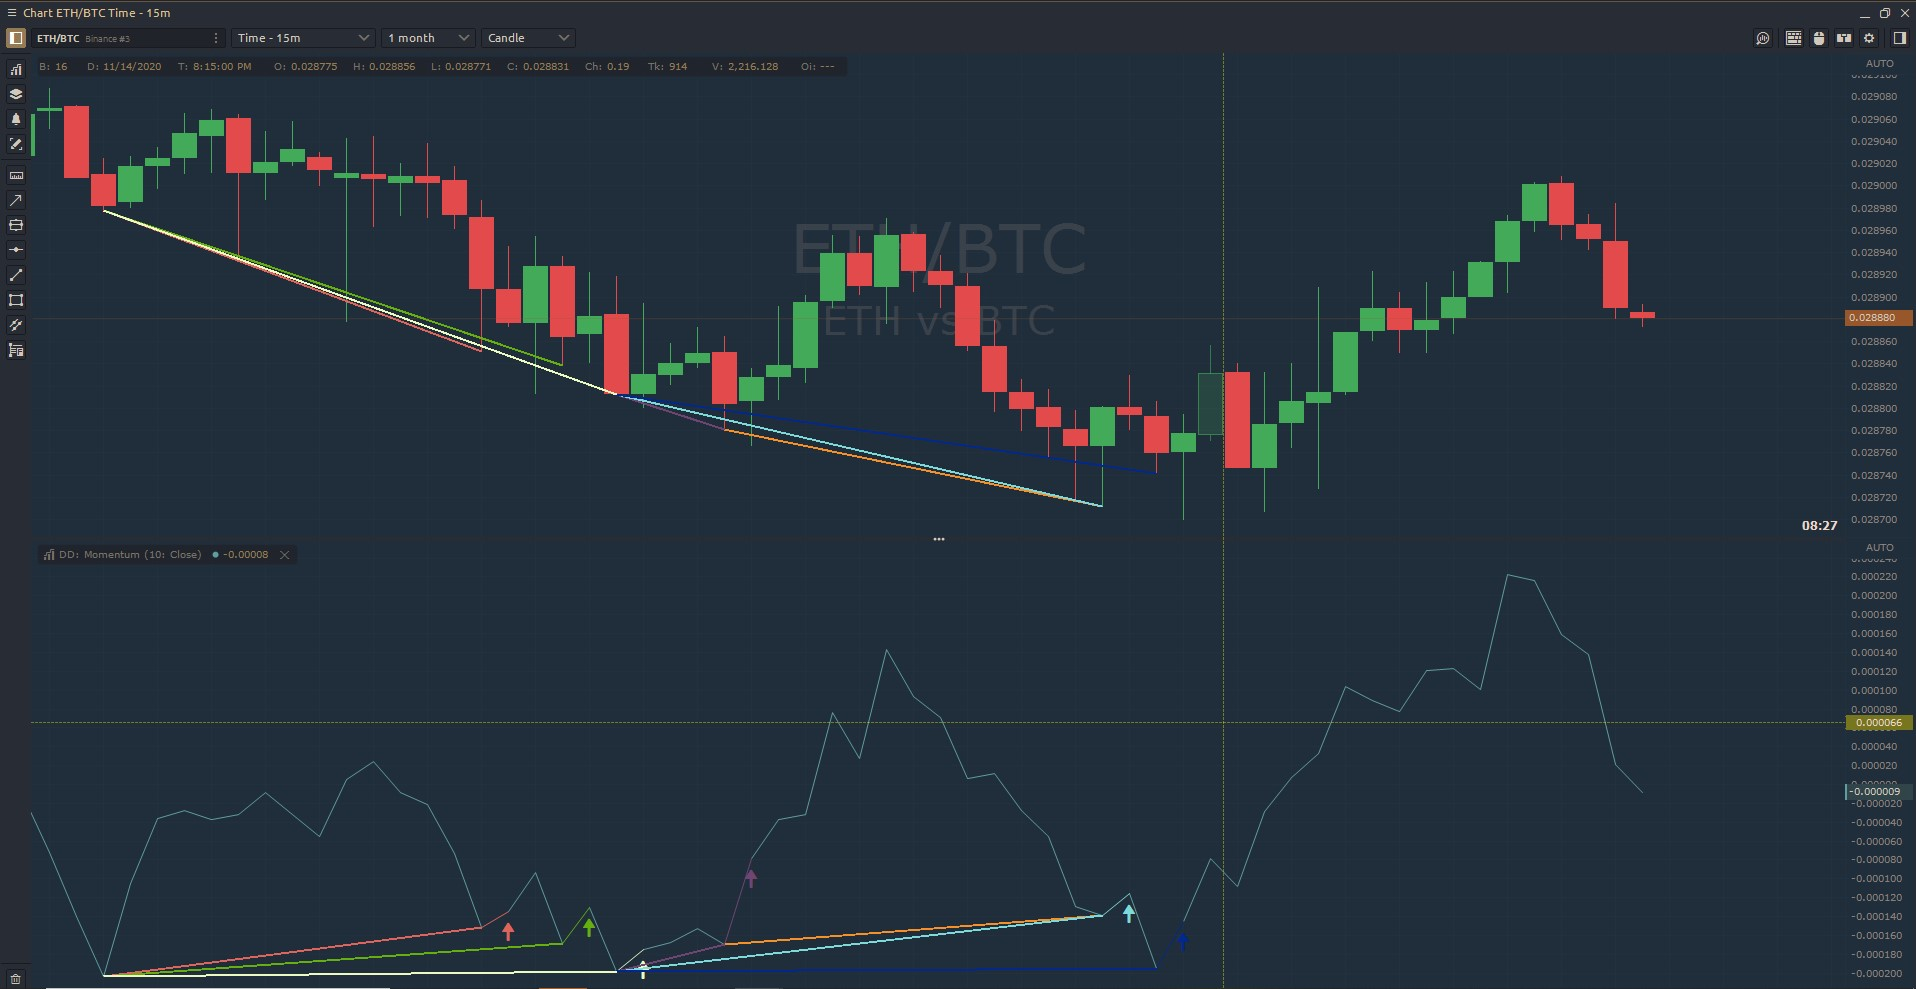The width and height of the screenshot is (1916, 989).
Task: Select the arrow drawing tool
Action: tap(16, 200)
